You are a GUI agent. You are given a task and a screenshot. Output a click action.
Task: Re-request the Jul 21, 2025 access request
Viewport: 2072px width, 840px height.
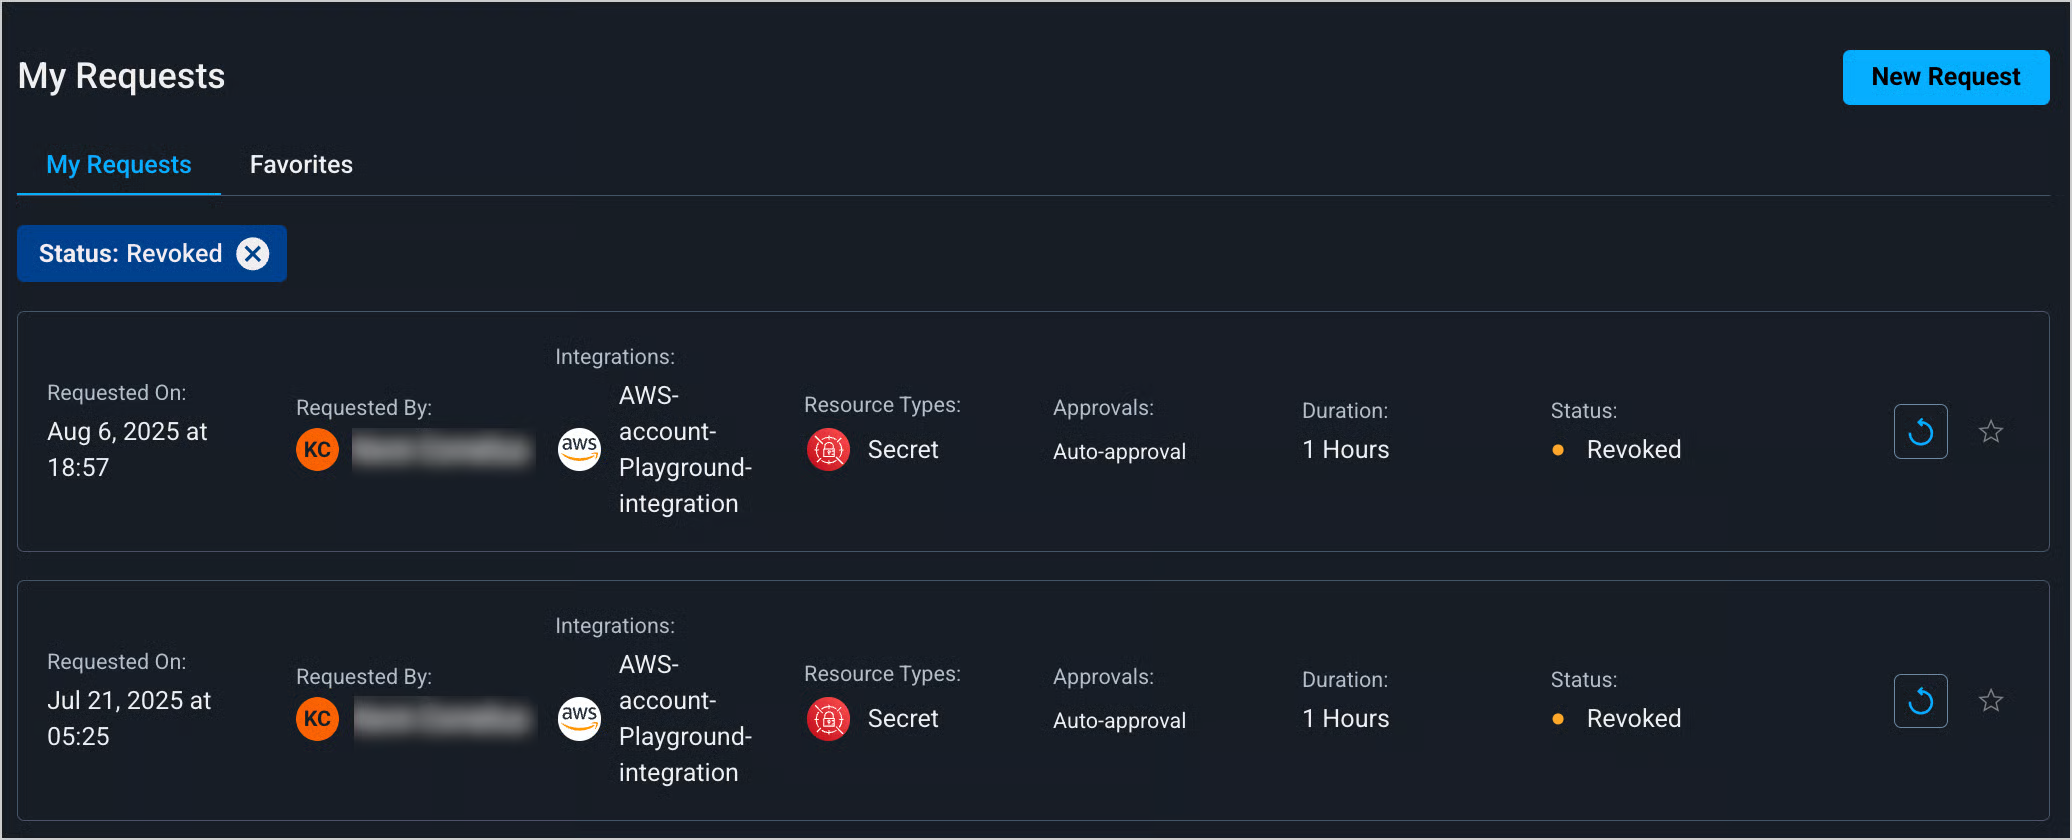(1920, 701)
